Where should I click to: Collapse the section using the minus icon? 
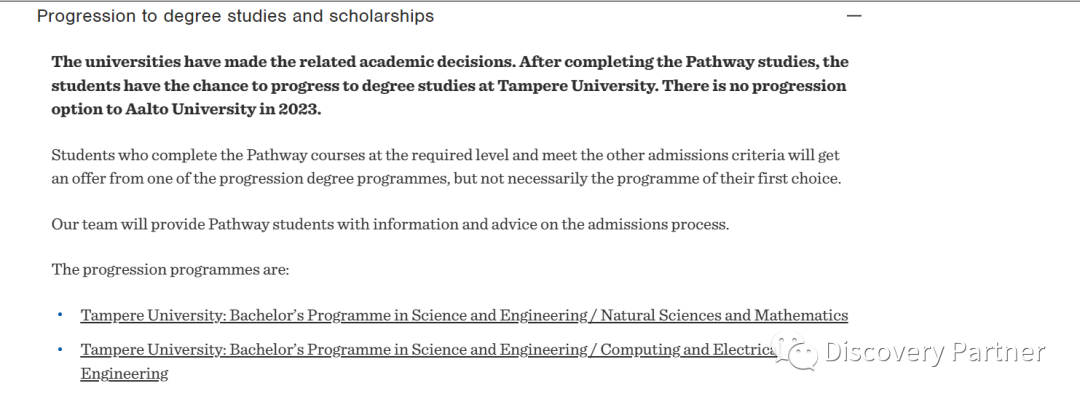854,15
